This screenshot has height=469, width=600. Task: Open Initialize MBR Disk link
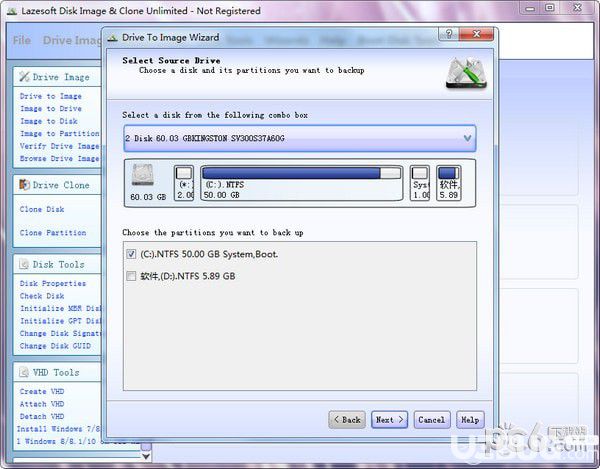point(60,308)
